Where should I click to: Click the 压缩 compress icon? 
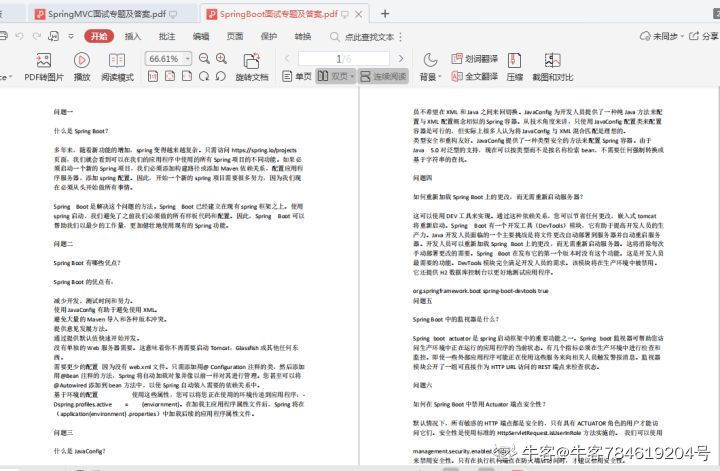514,60
